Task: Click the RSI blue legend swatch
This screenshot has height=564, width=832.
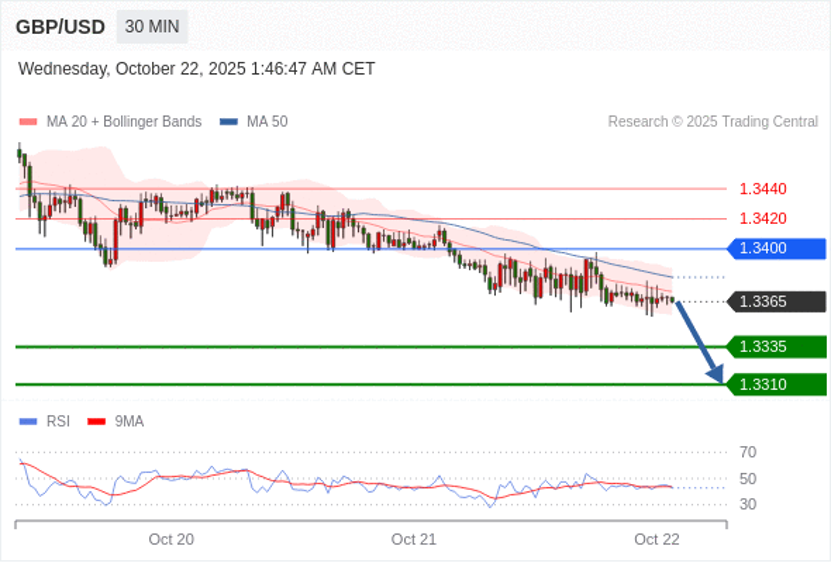Action: point(28,421)
